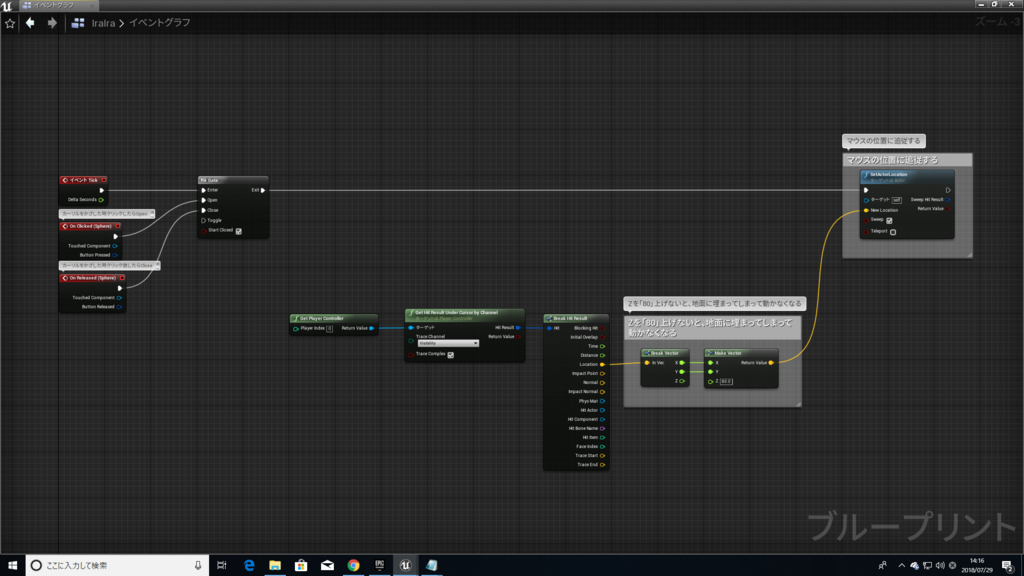Click the Impact Point output pin

click(x=602, y=374)
